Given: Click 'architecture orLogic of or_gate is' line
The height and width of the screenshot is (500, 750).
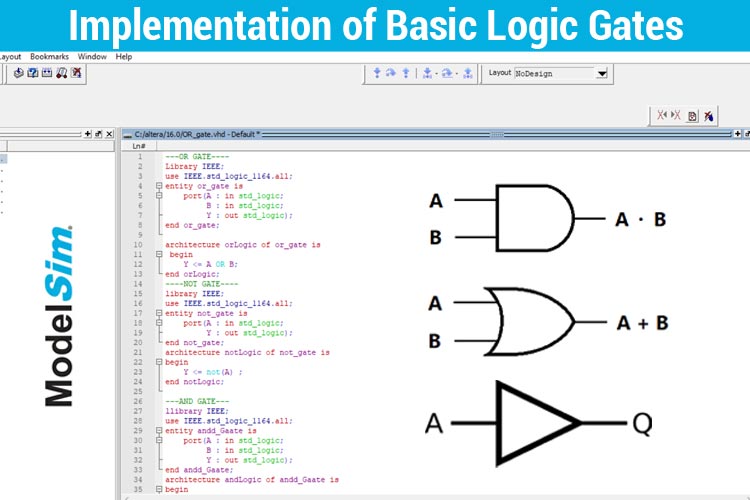Looking at the screenshot, I should pyautogui.click(x=243, y=244).
